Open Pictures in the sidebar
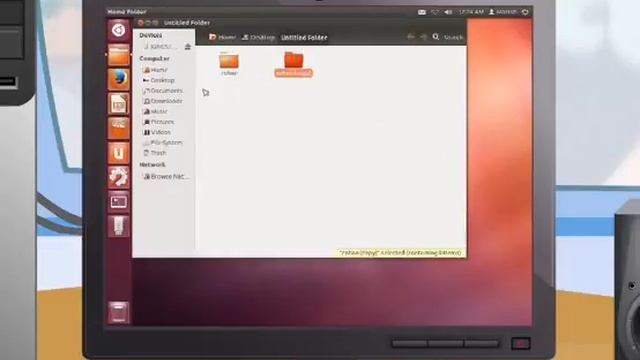Image resolution: width=640 pixels, height=360 pixels. pos(159,122)
